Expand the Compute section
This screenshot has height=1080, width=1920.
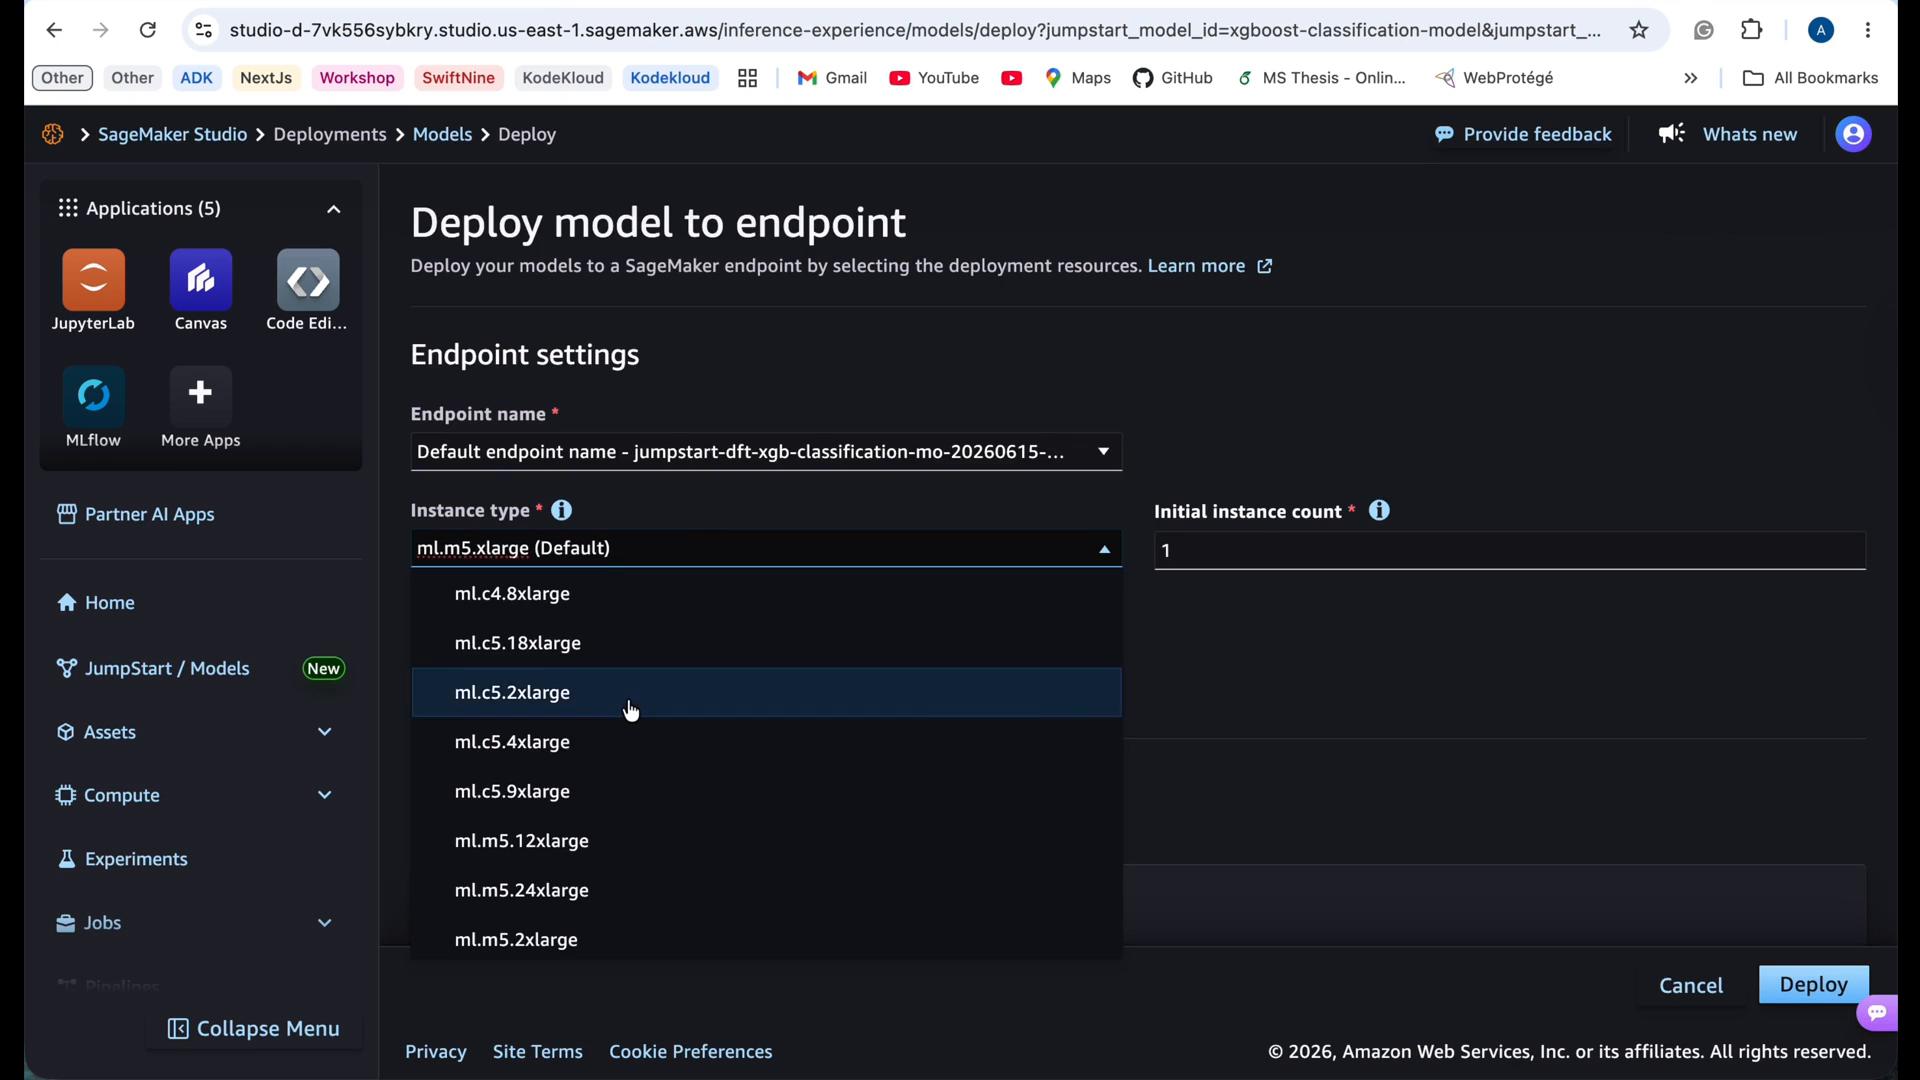click(x=324, y=795)
